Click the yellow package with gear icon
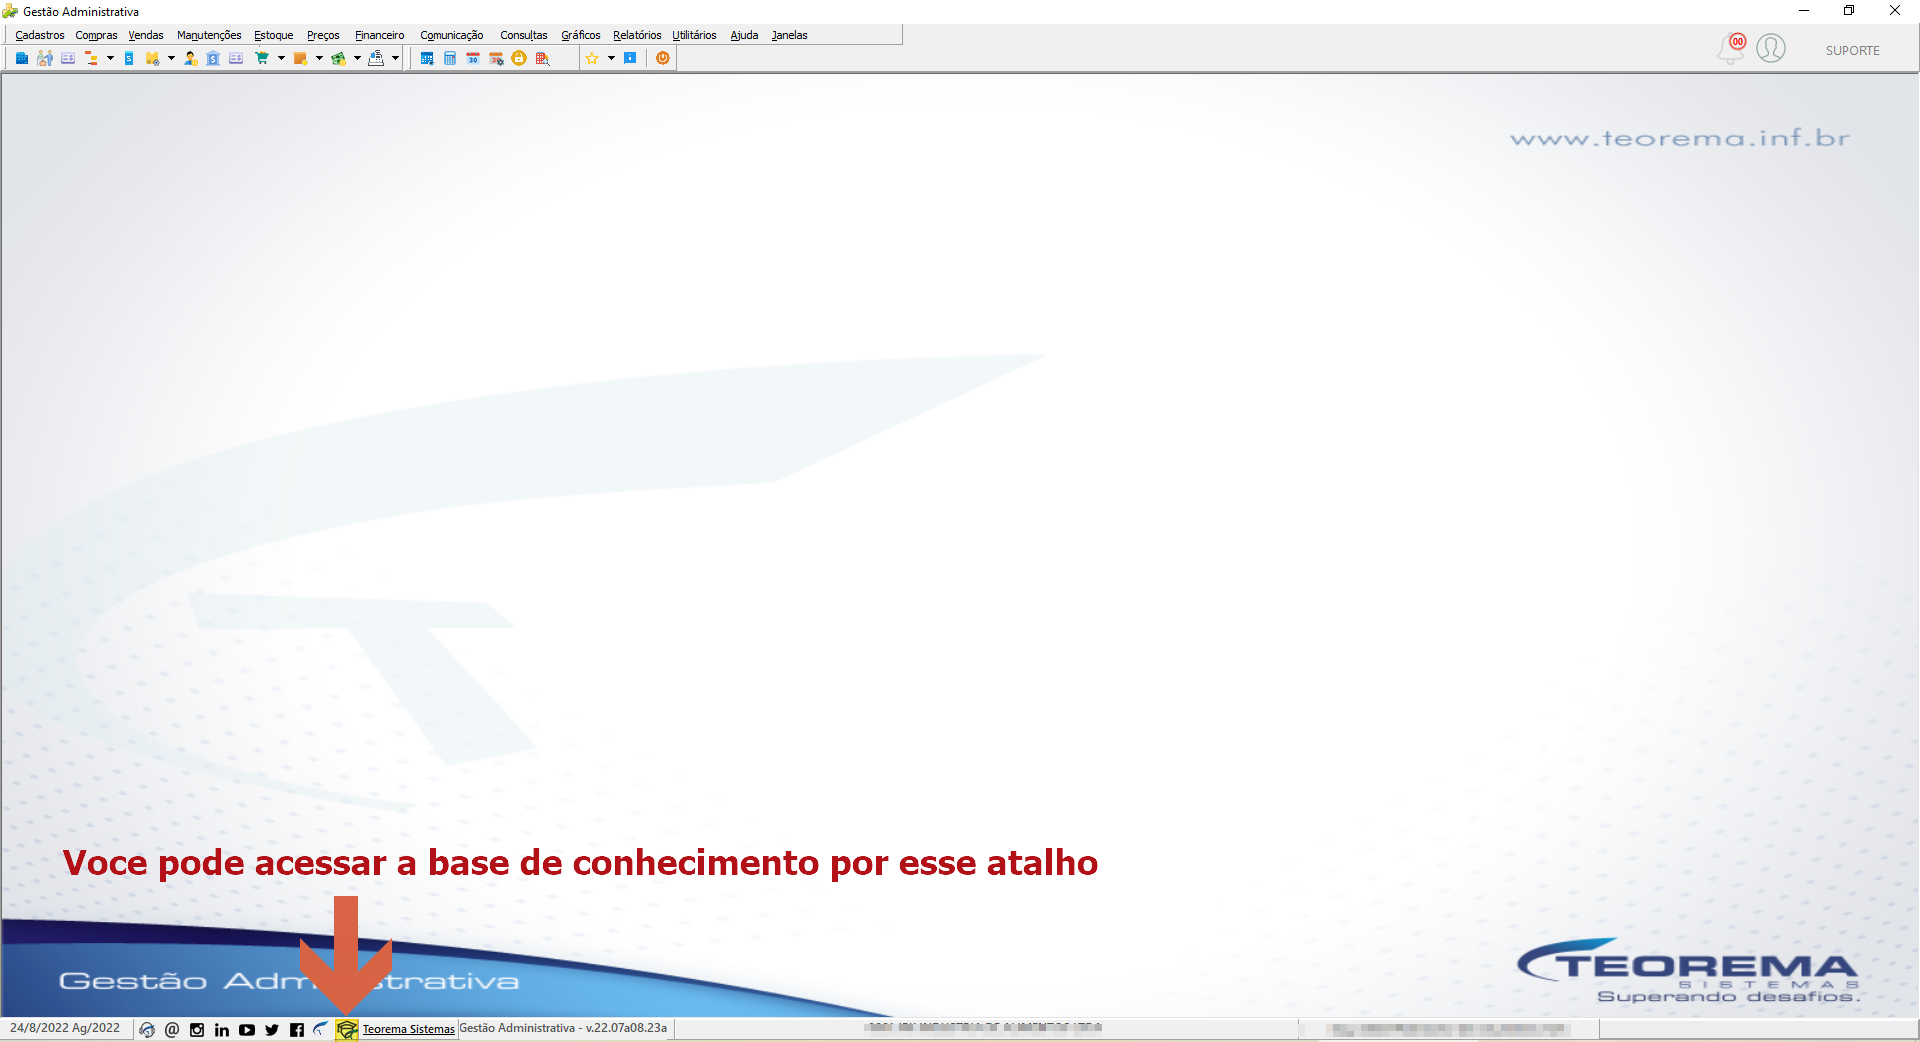Viewport: 1920px width, 1042px height. 152,59
